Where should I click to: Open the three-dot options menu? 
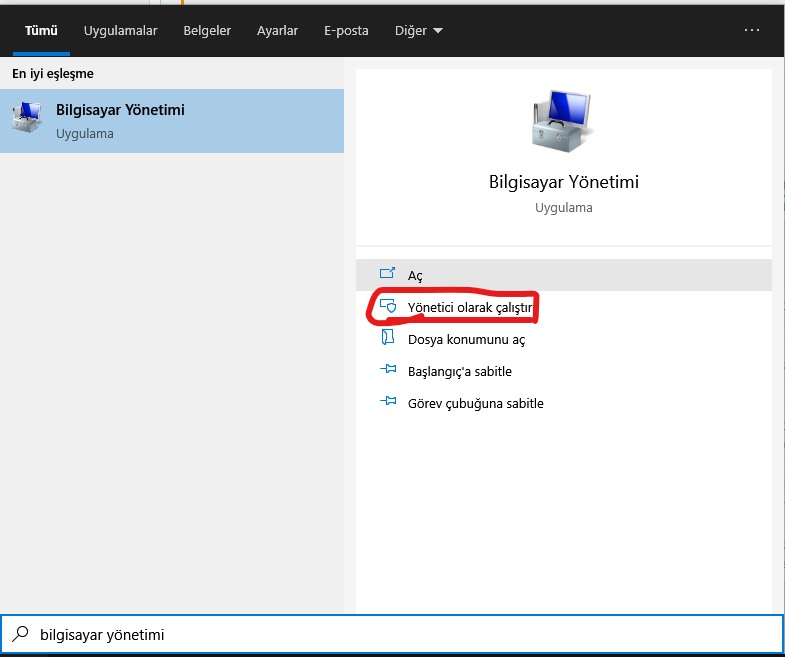[751, 30]
